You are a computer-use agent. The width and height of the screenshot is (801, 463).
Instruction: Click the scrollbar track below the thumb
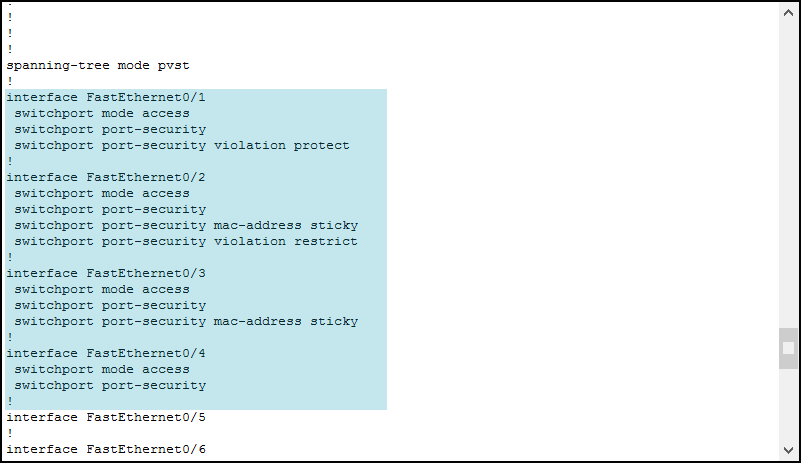788,405
